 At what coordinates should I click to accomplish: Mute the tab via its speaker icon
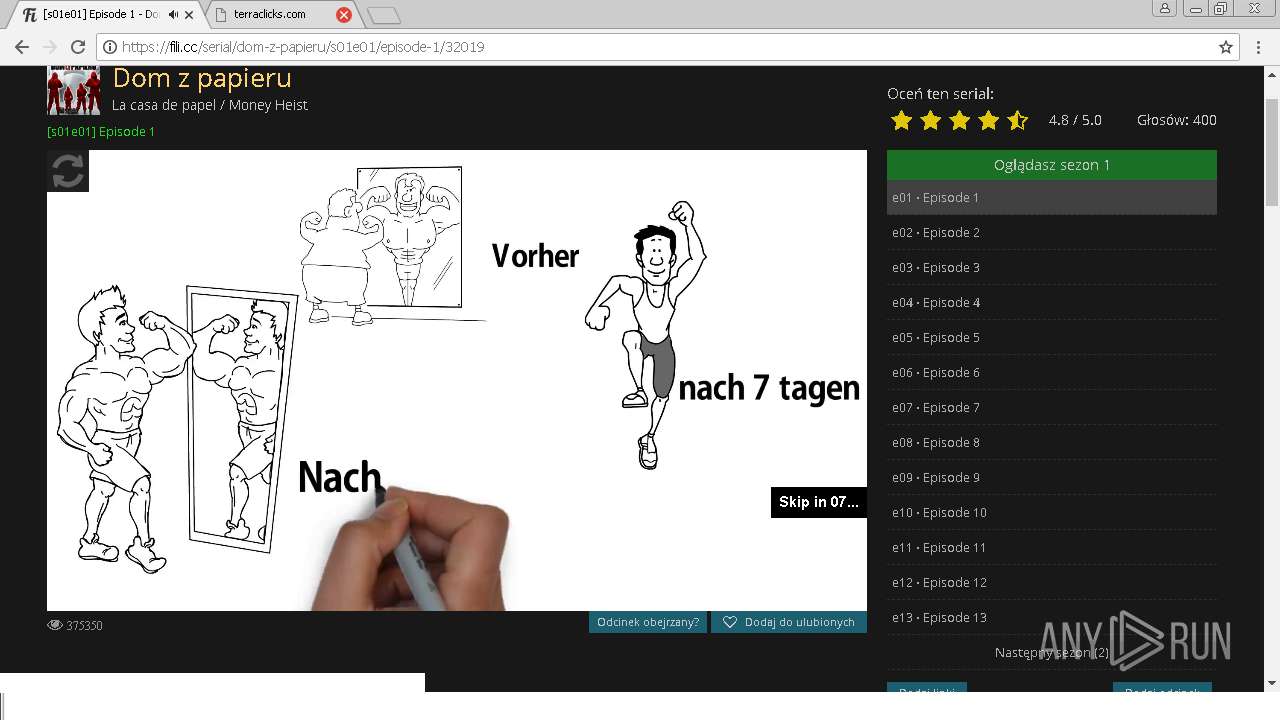(x=173, y=15)
